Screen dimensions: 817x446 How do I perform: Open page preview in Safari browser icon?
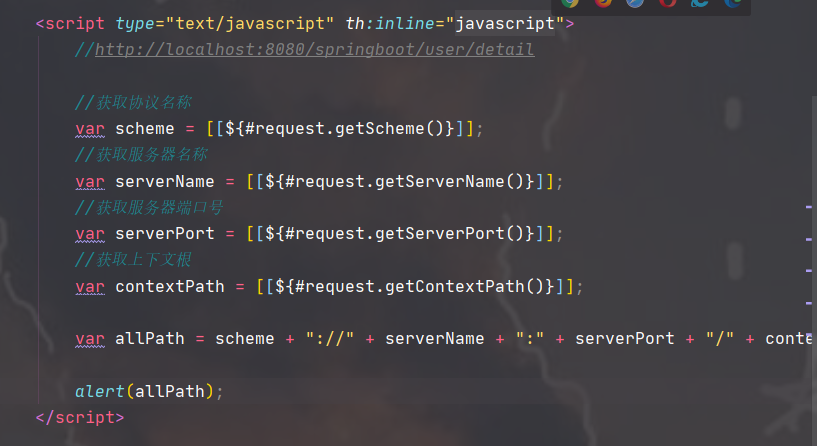[x=635, y=3]
